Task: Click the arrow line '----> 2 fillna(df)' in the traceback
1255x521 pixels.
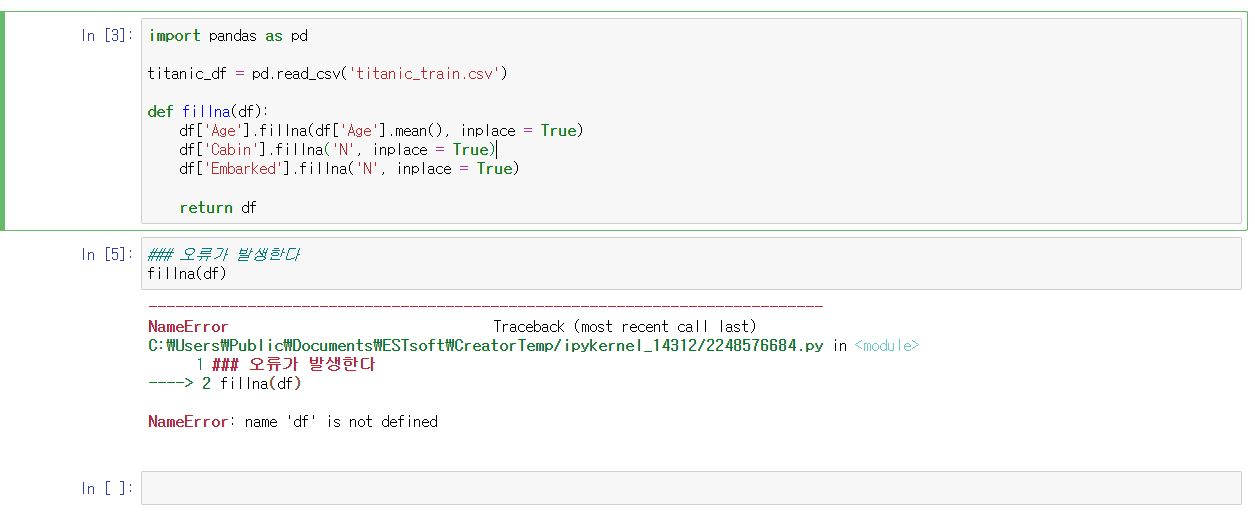Action: tap(224, 384)
